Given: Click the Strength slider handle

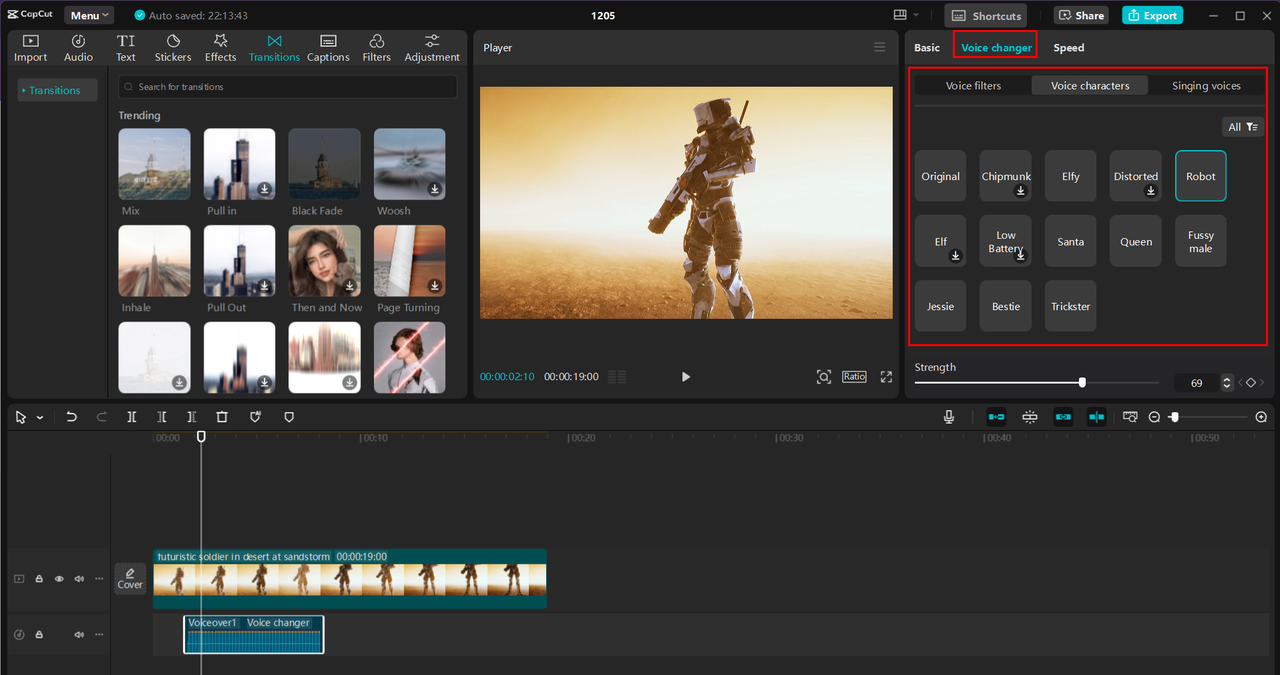Looking at the screenshot, I should 1082,383.
